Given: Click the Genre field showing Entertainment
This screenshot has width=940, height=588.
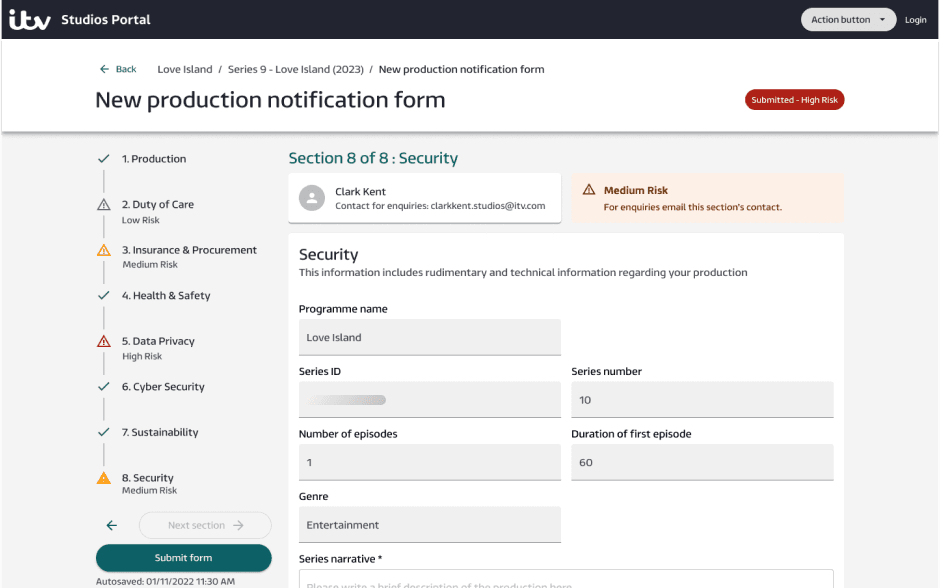Looking at the screenshot, I should (430, 524).
